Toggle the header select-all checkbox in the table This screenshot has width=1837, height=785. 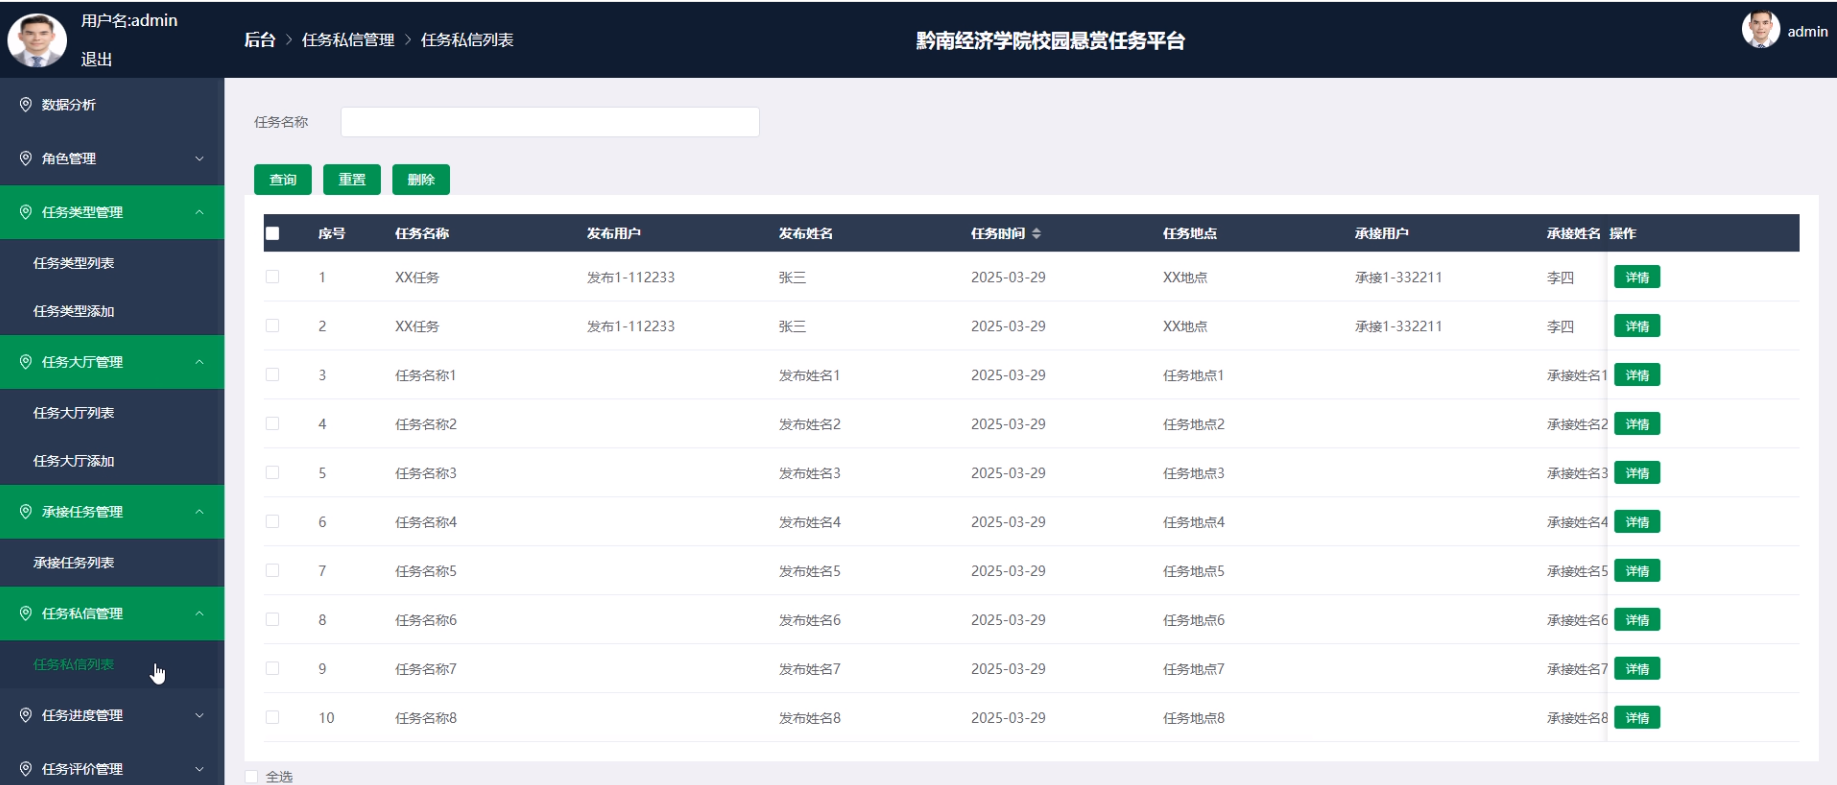click(272, 233)
